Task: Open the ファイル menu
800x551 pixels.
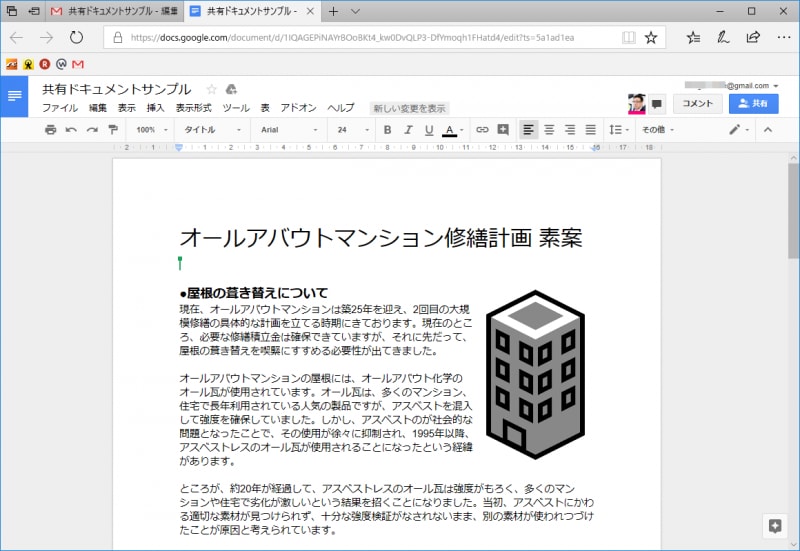Action: [x=60, y=108]
